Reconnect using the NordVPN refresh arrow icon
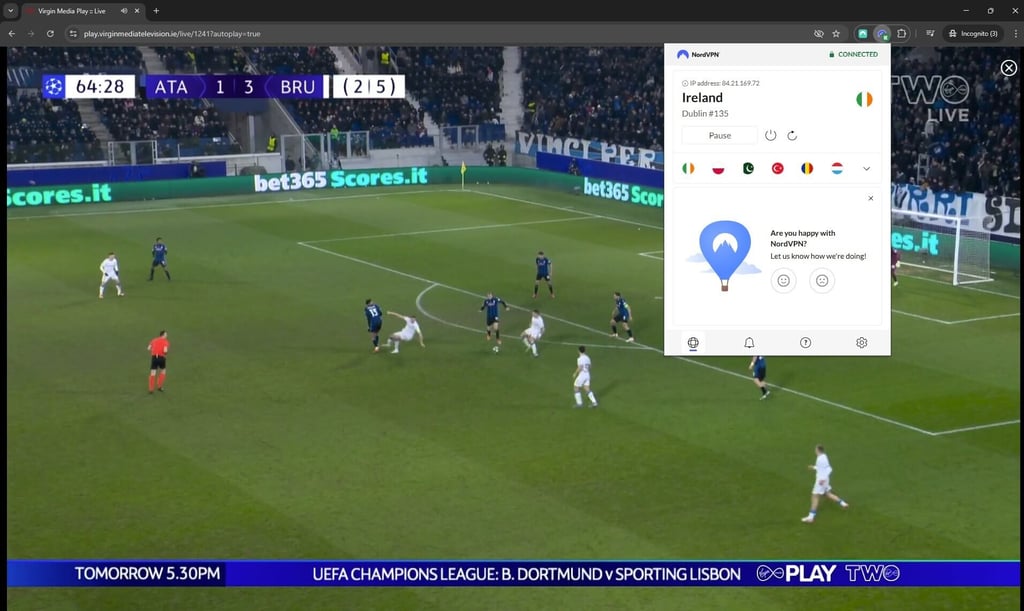 pyautogui.click(x=792, y=135)
